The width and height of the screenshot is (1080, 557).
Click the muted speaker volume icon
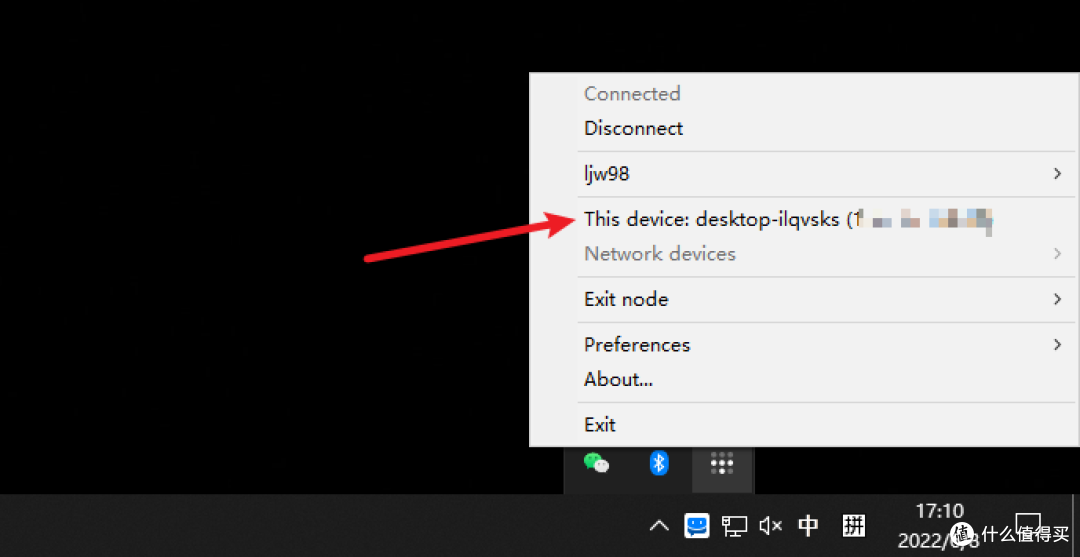(x=770, y=527)
